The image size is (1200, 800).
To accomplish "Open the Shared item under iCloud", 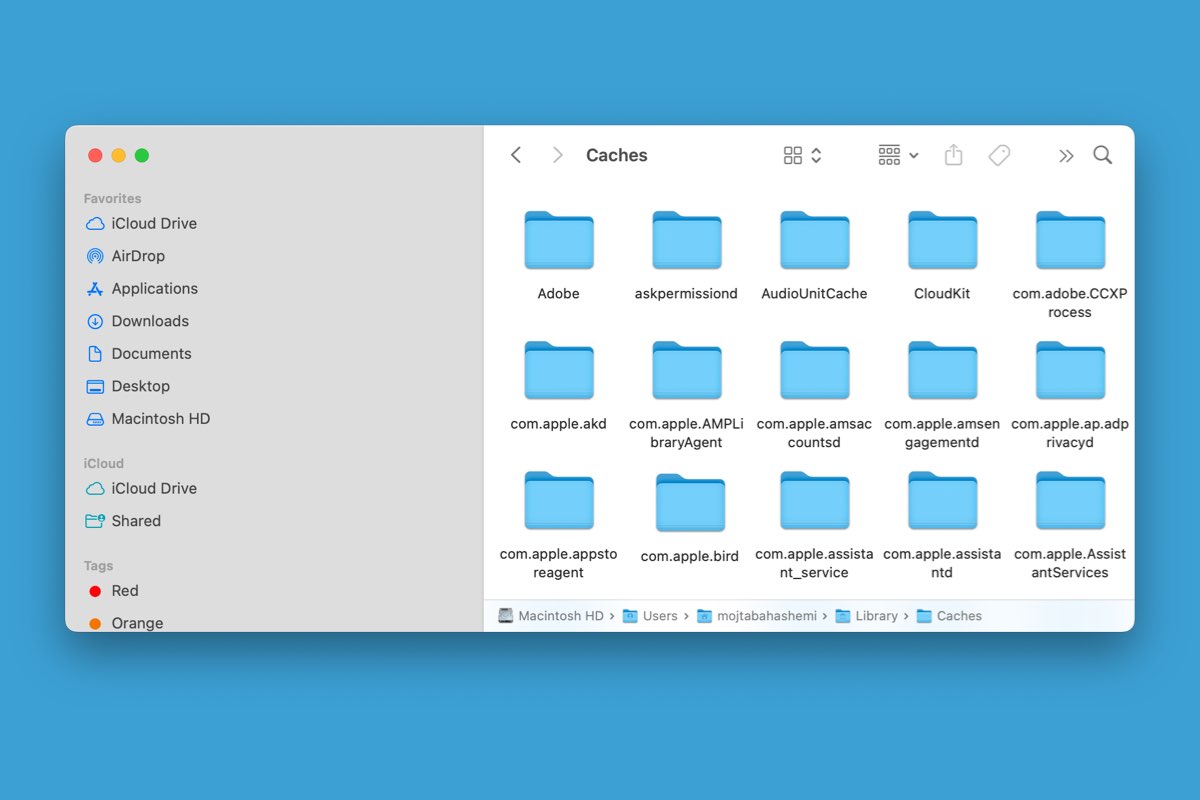I will [x=135, y=521].
